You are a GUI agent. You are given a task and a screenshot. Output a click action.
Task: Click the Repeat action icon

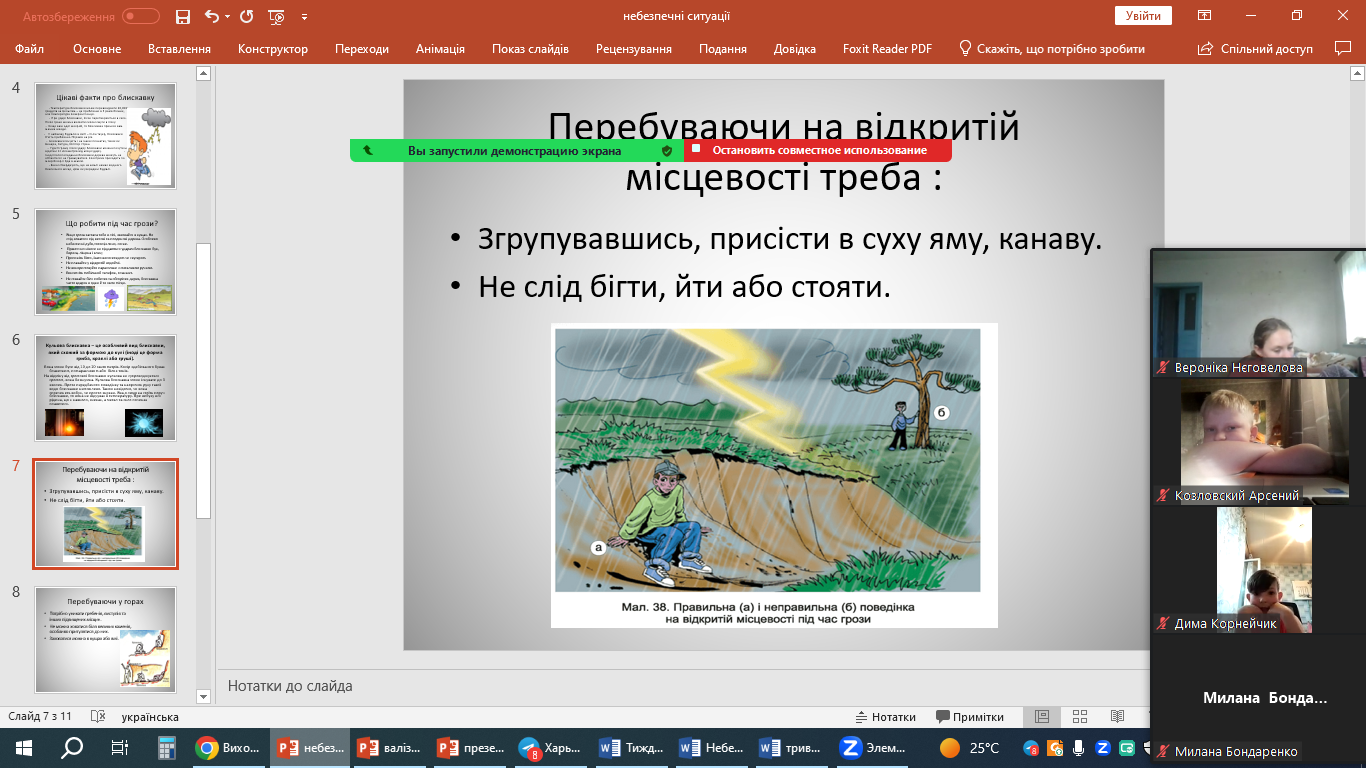[x=247, y=17]
